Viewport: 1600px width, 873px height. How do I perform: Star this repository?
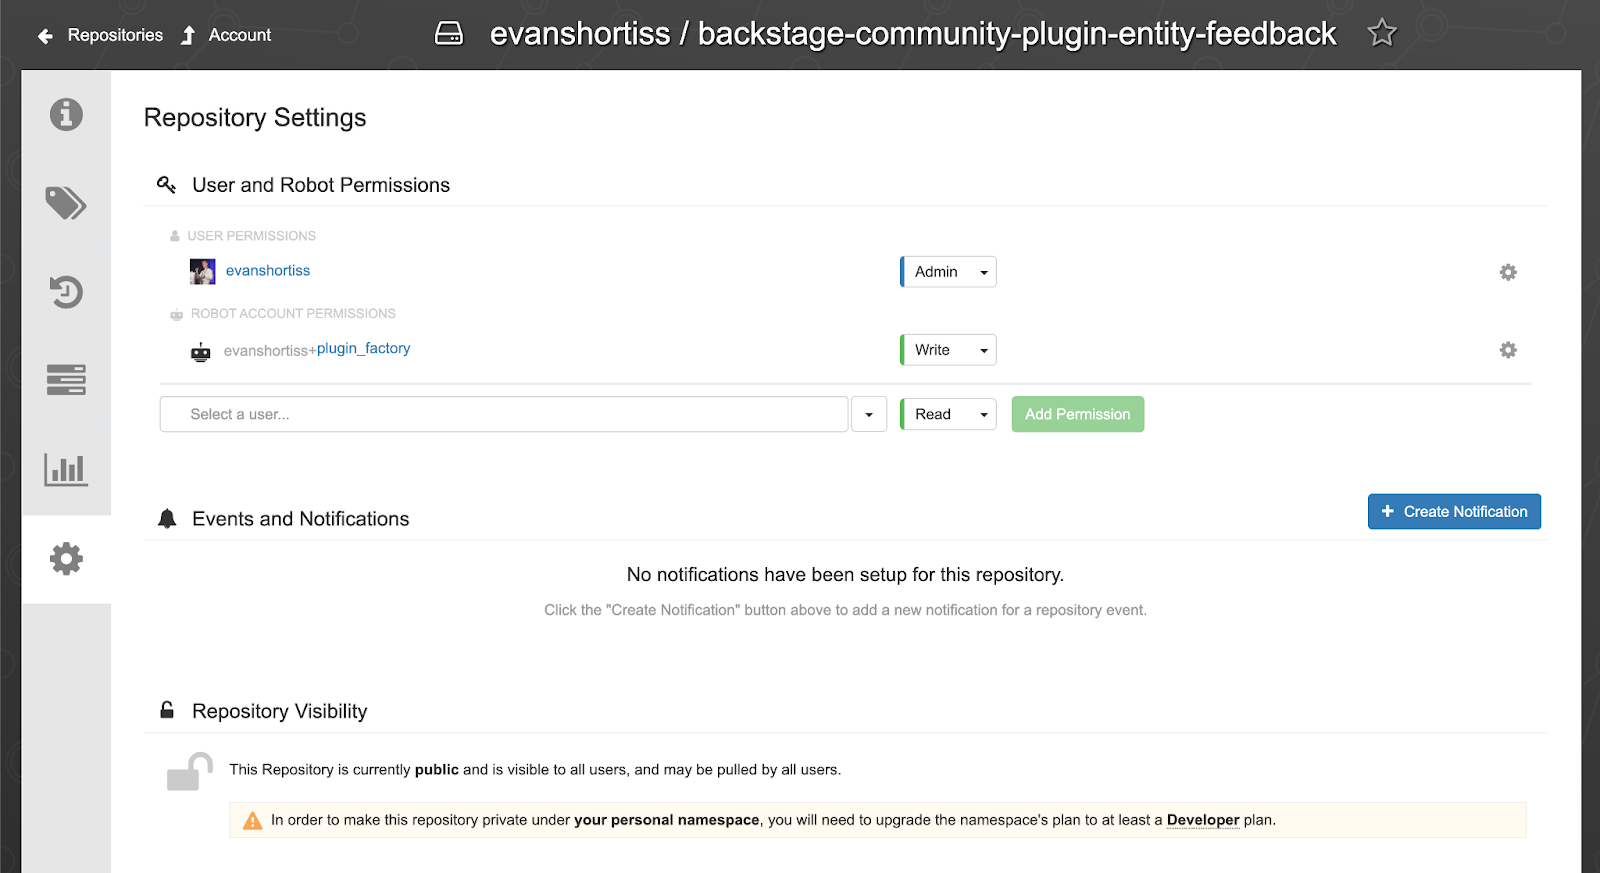tap(1382, 33)
